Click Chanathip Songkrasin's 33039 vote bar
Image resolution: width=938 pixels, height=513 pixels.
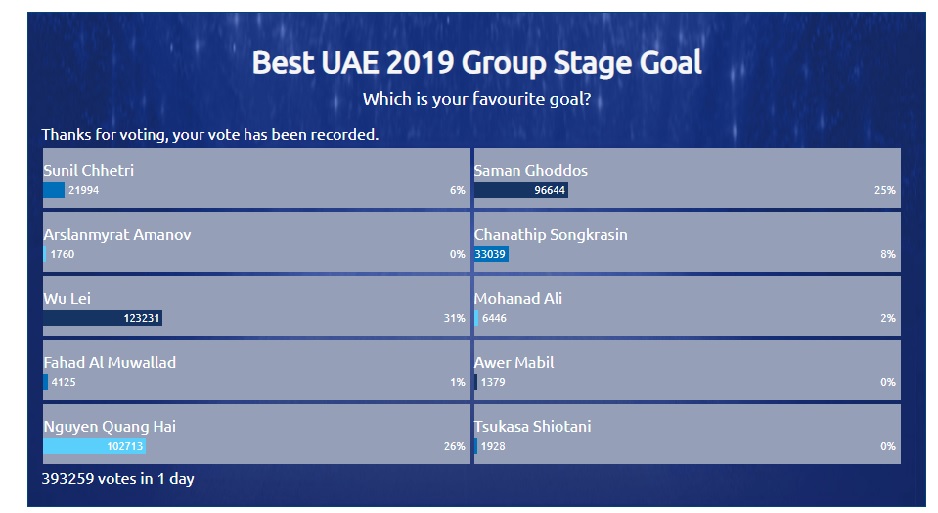(491, 254)
